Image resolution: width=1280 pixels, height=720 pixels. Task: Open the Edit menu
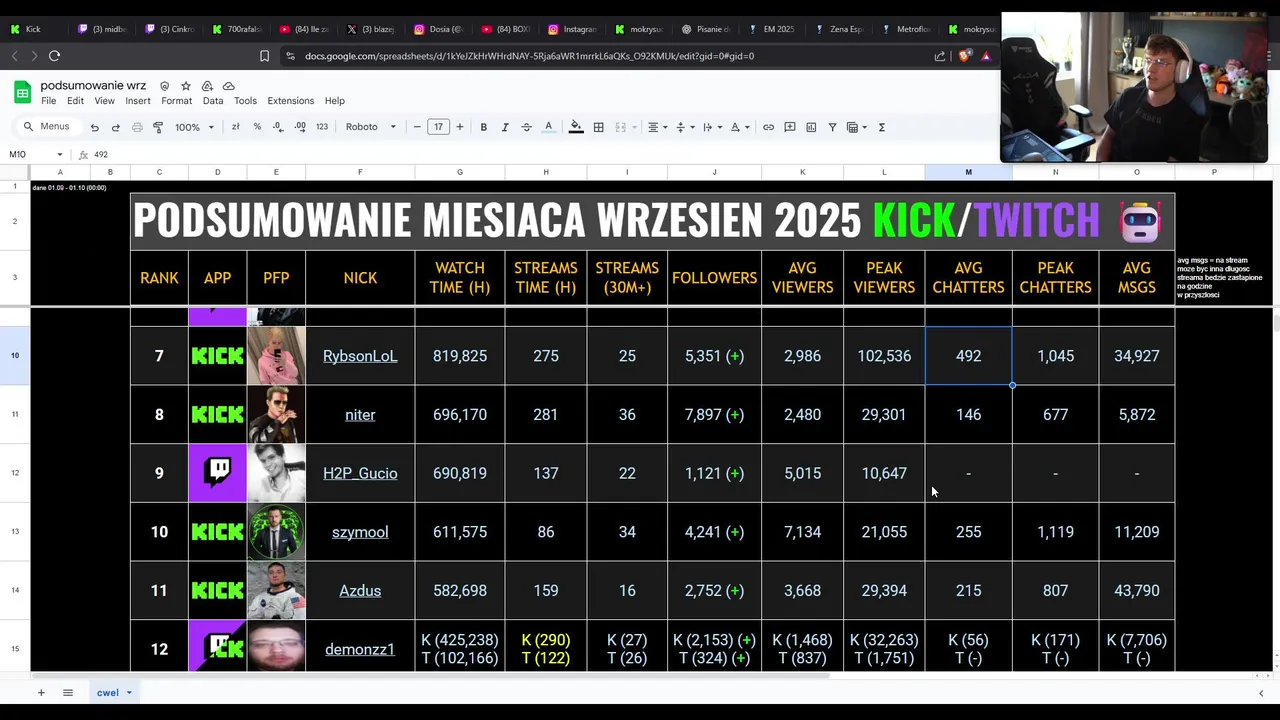coord(75,101)
